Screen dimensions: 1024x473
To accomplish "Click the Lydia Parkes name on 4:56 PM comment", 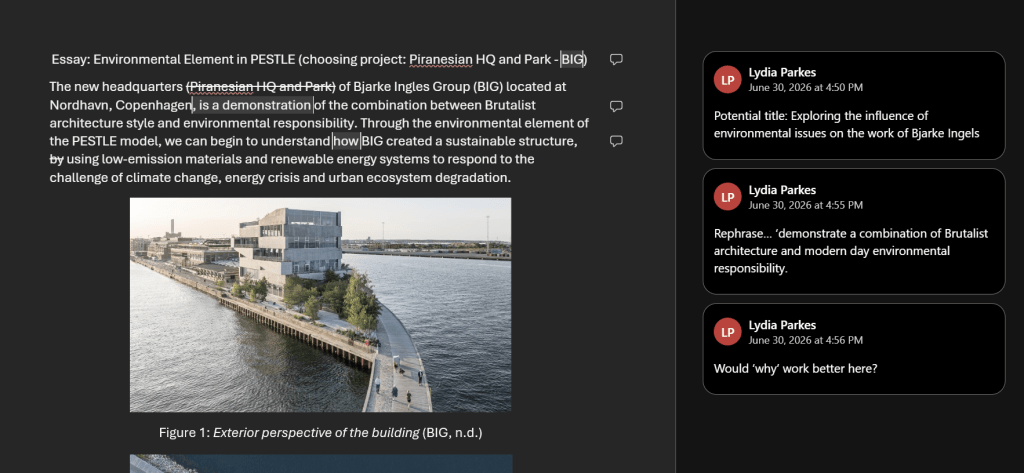I will 782,325.
